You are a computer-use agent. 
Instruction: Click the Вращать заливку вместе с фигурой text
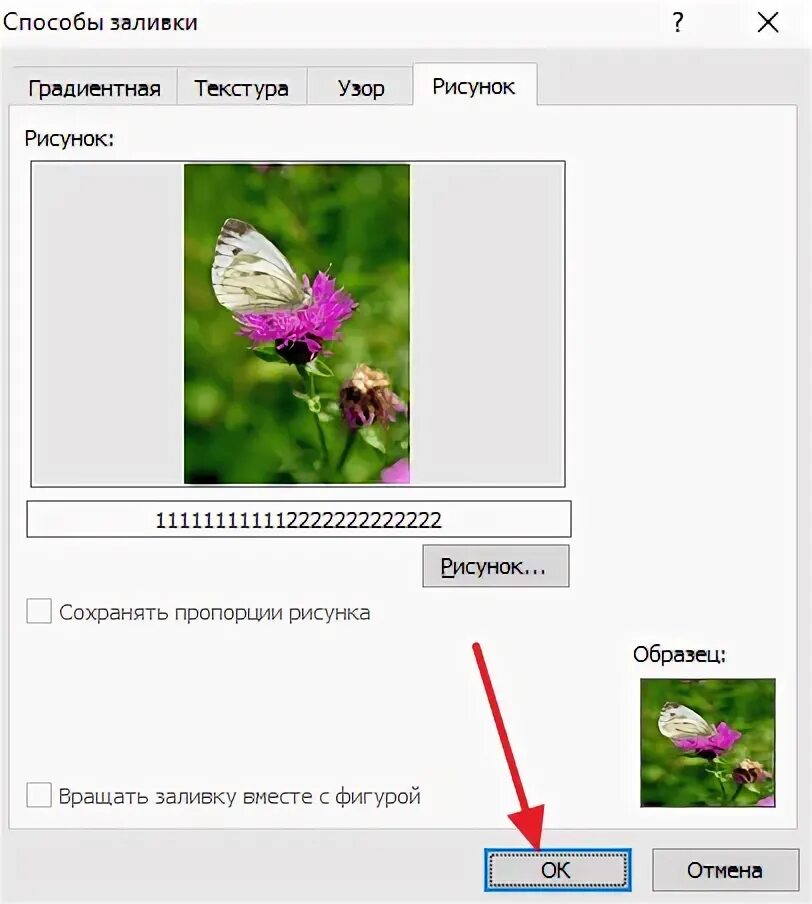tap(239, 796)
